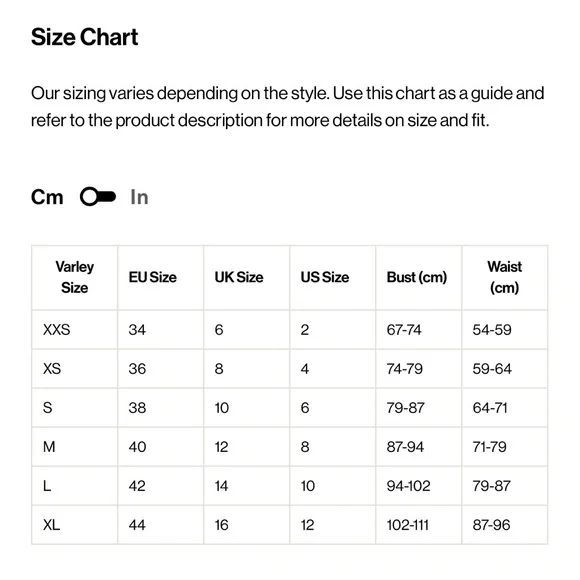Click the UK Size column header
580x580 pixels.
tap(239, 277)
